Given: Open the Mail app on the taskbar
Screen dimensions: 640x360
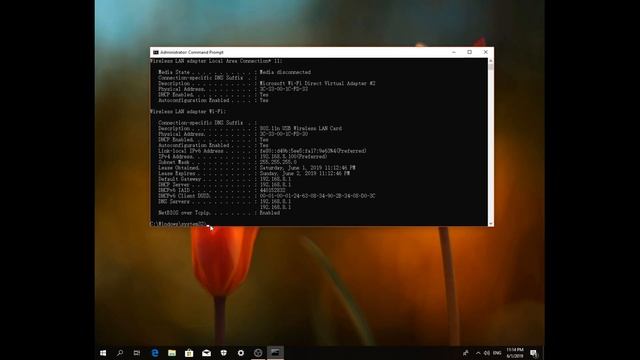Looking at the screenshot, I should [x=207, y=353].
